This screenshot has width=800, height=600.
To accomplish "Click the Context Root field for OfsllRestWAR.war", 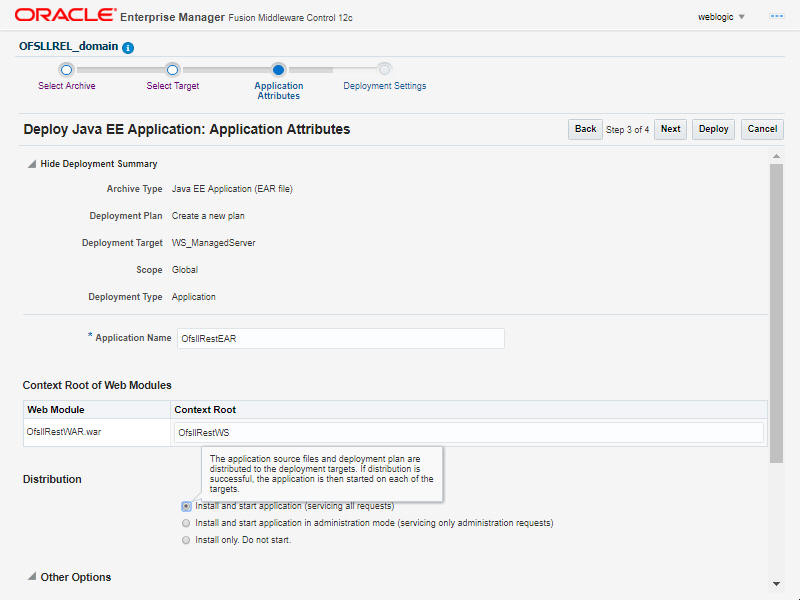I will click(468, 432).
